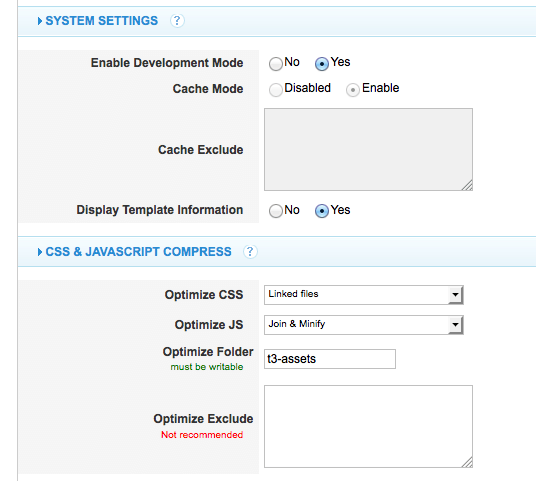This screenshot has height=481, width=536.
Task: Focus the Optimize Exclude text area
Action: [368, 426]
